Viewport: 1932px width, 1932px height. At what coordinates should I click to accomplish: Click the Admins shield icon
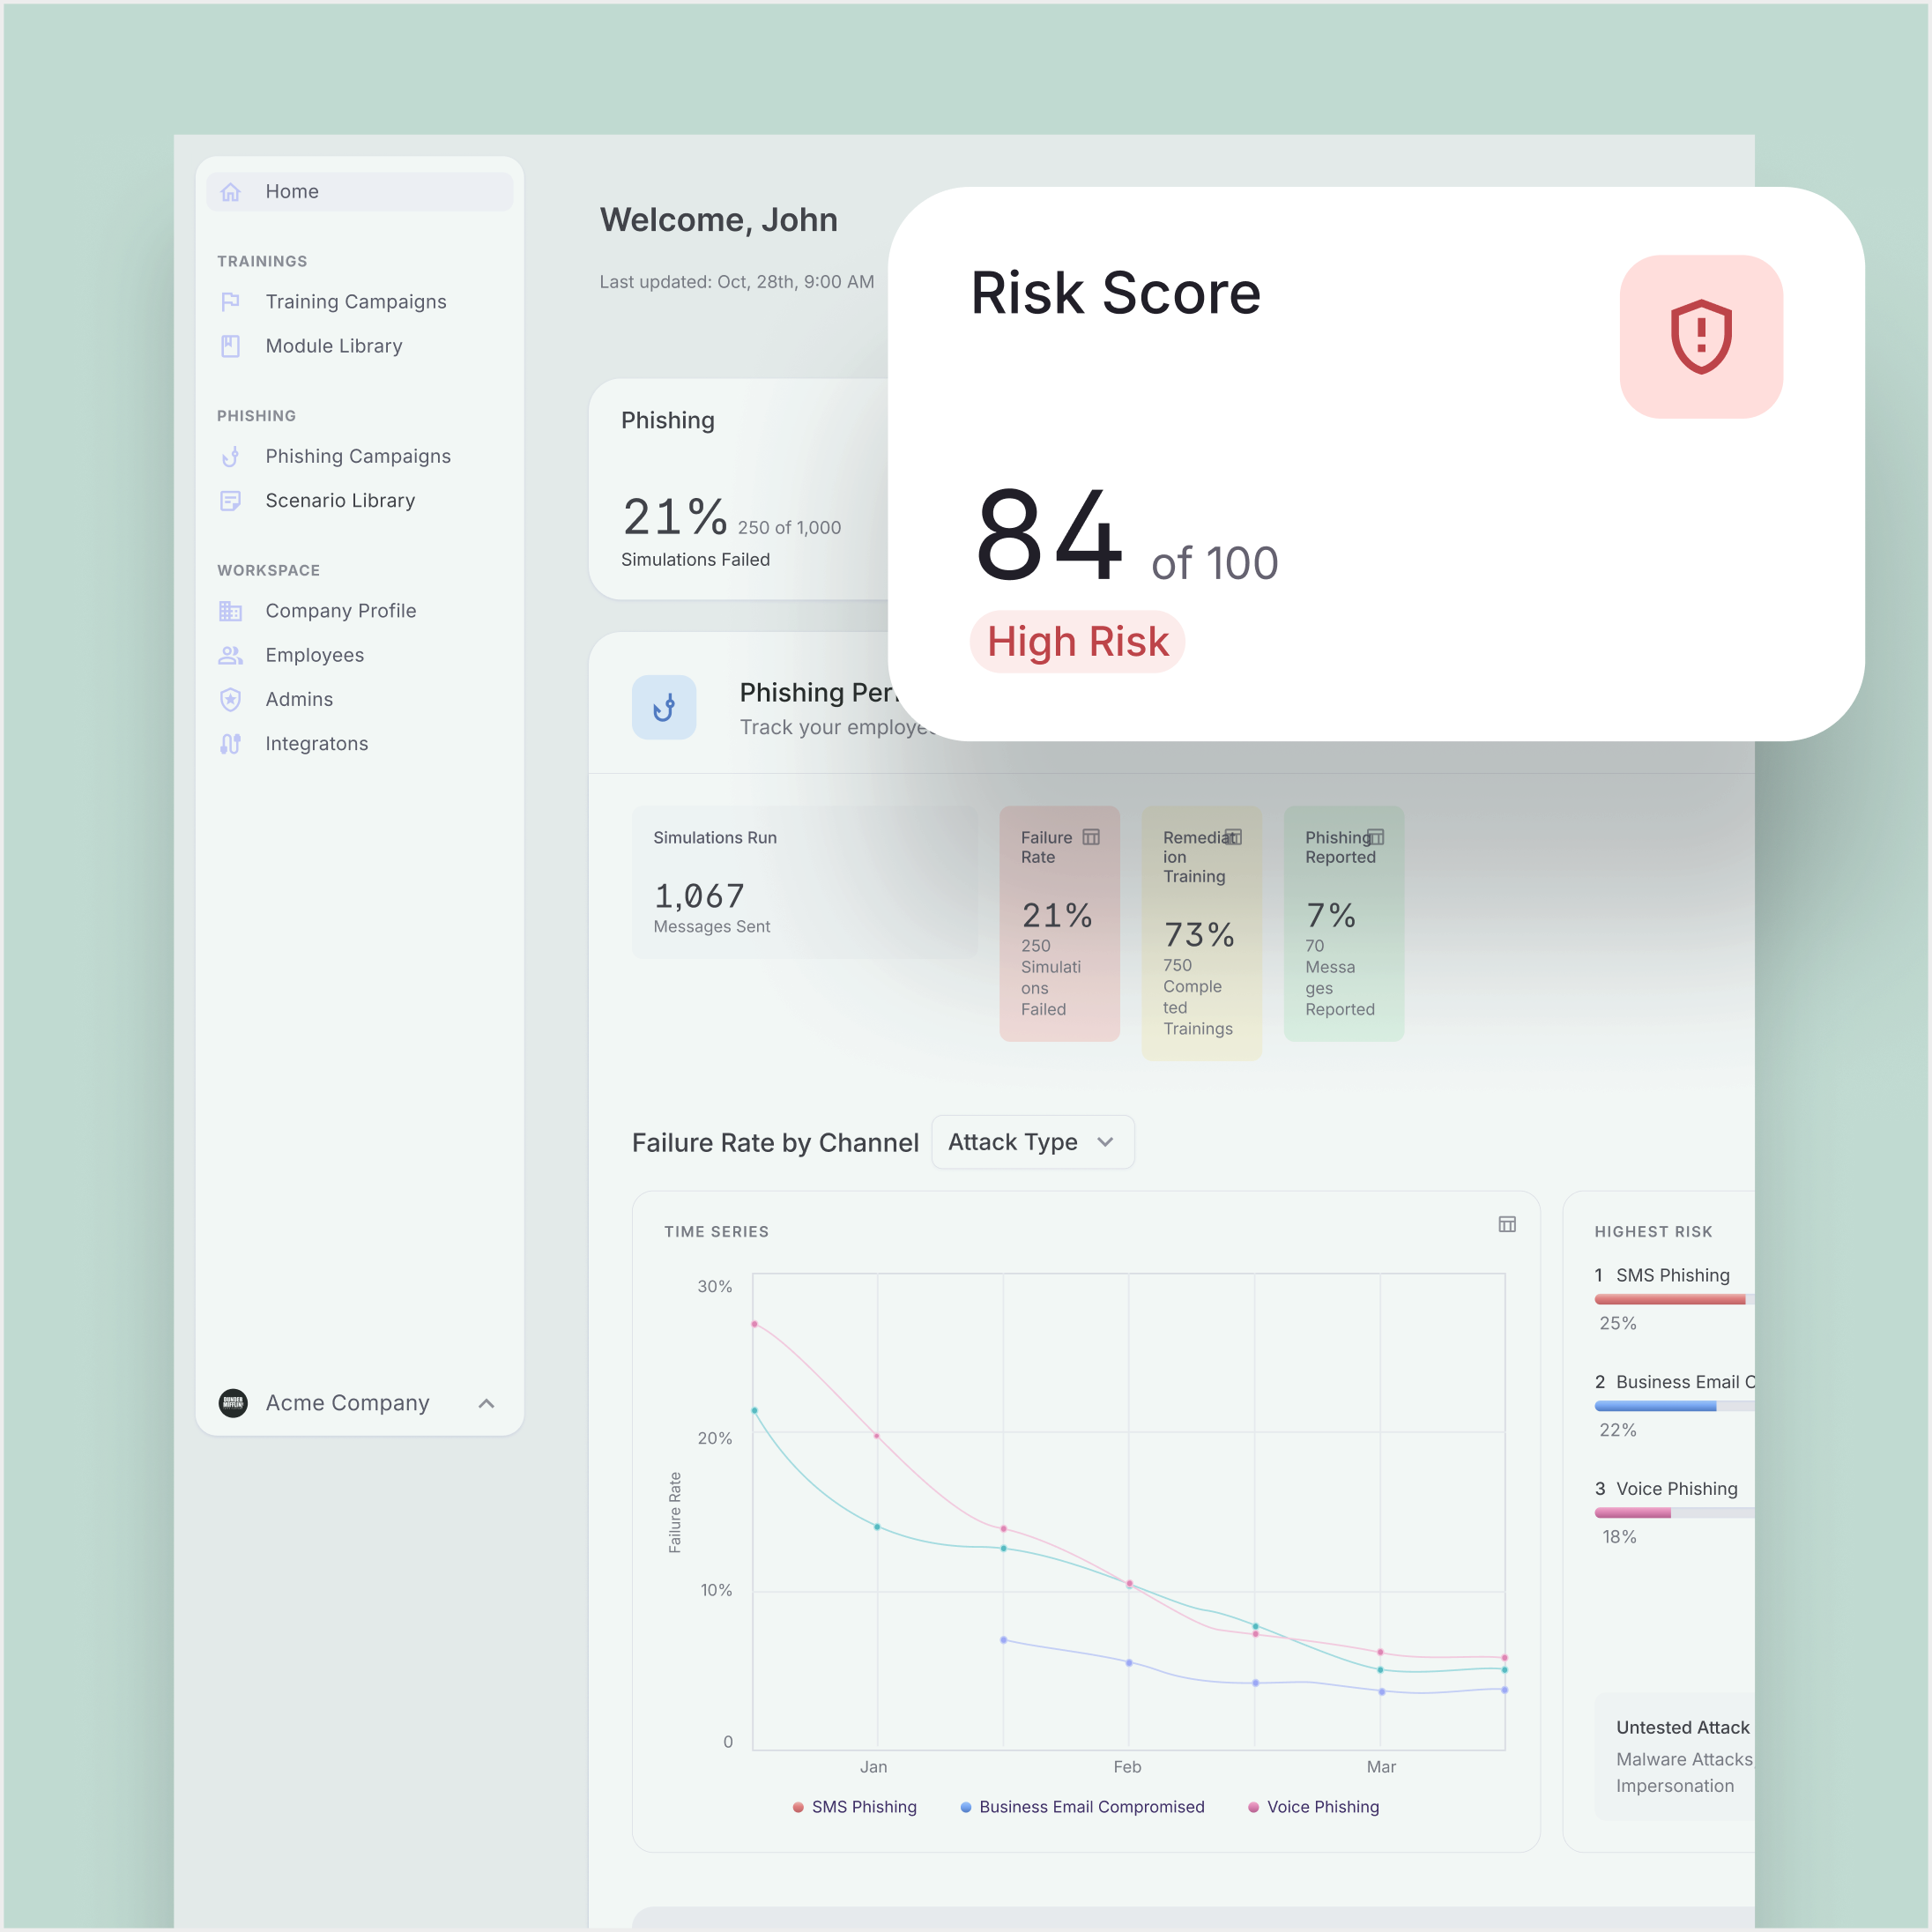pos(230,699)
